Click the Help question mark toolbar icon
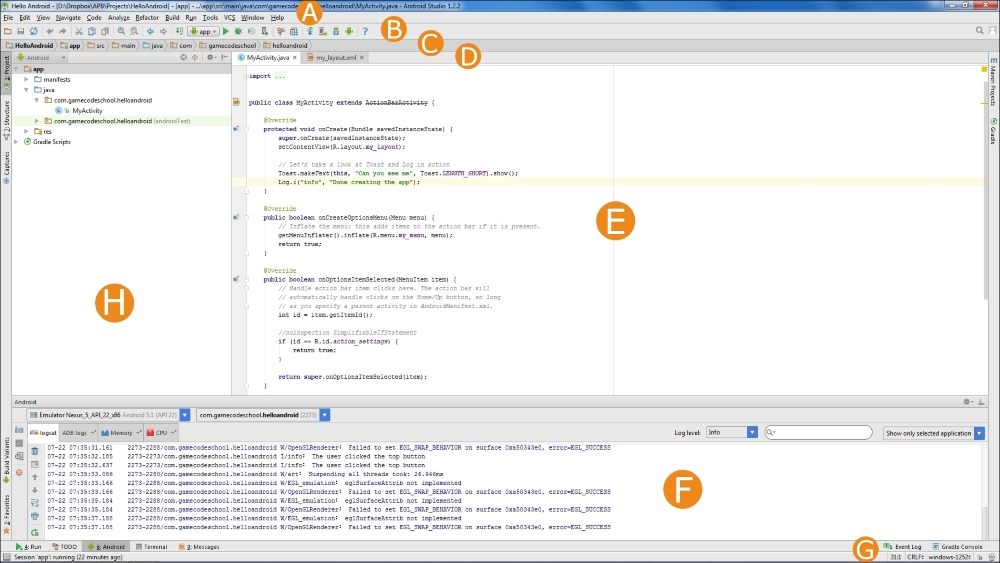The width and height of the screenshot is (1000, 563). tap(365, 31)
